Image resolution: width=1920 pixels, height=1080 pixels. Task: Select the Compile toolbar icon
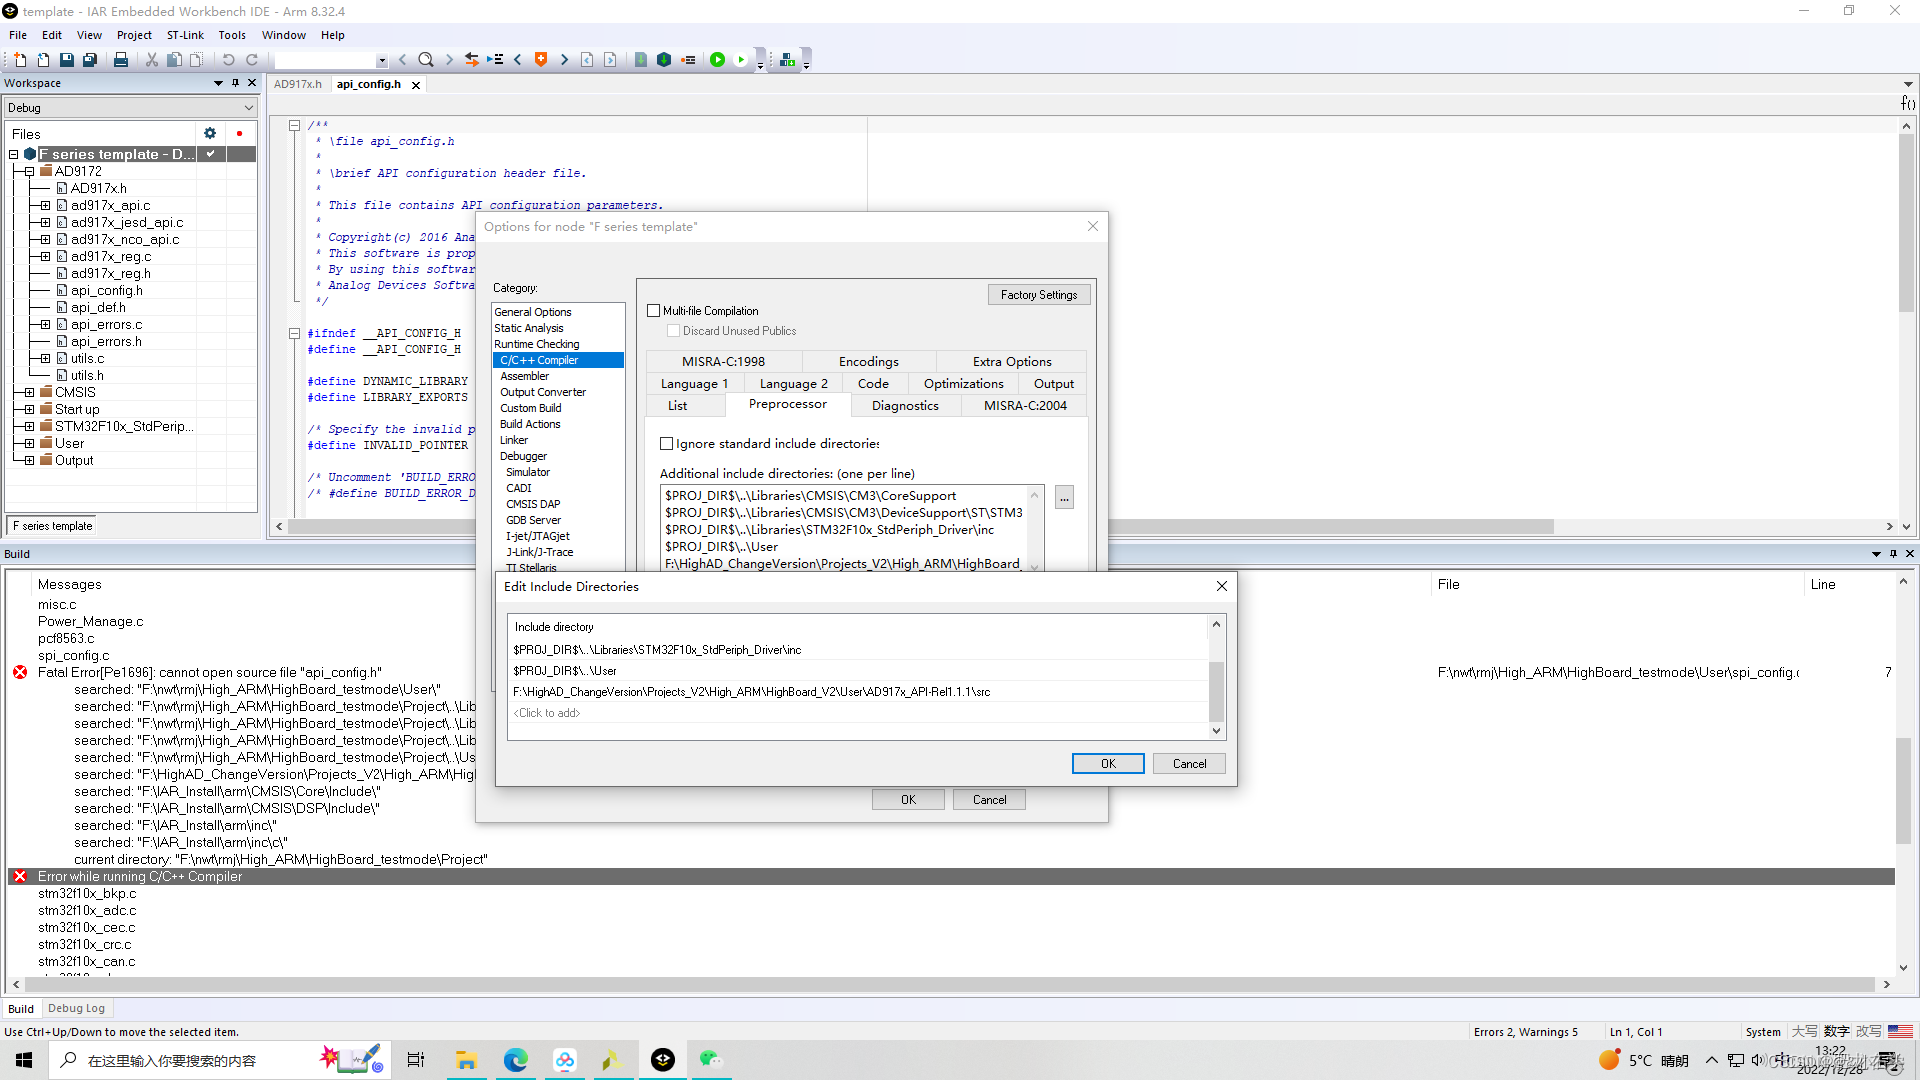[640, 60]
